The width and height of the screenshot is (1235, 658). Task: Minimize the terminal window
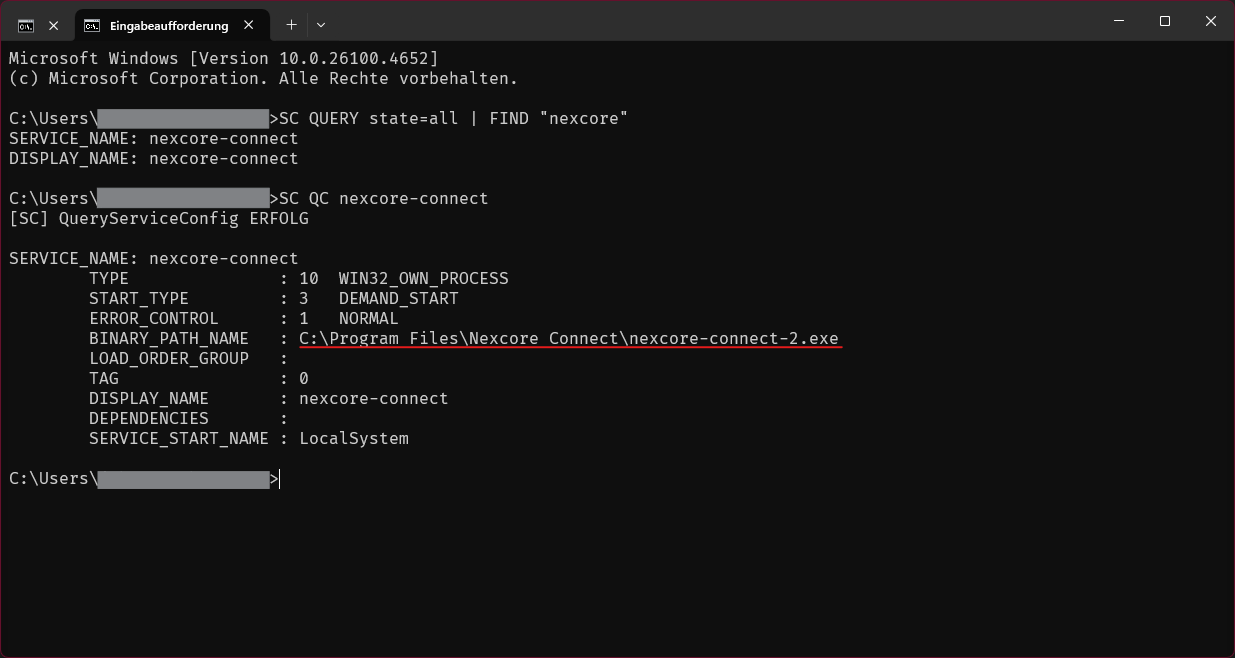1118,21
